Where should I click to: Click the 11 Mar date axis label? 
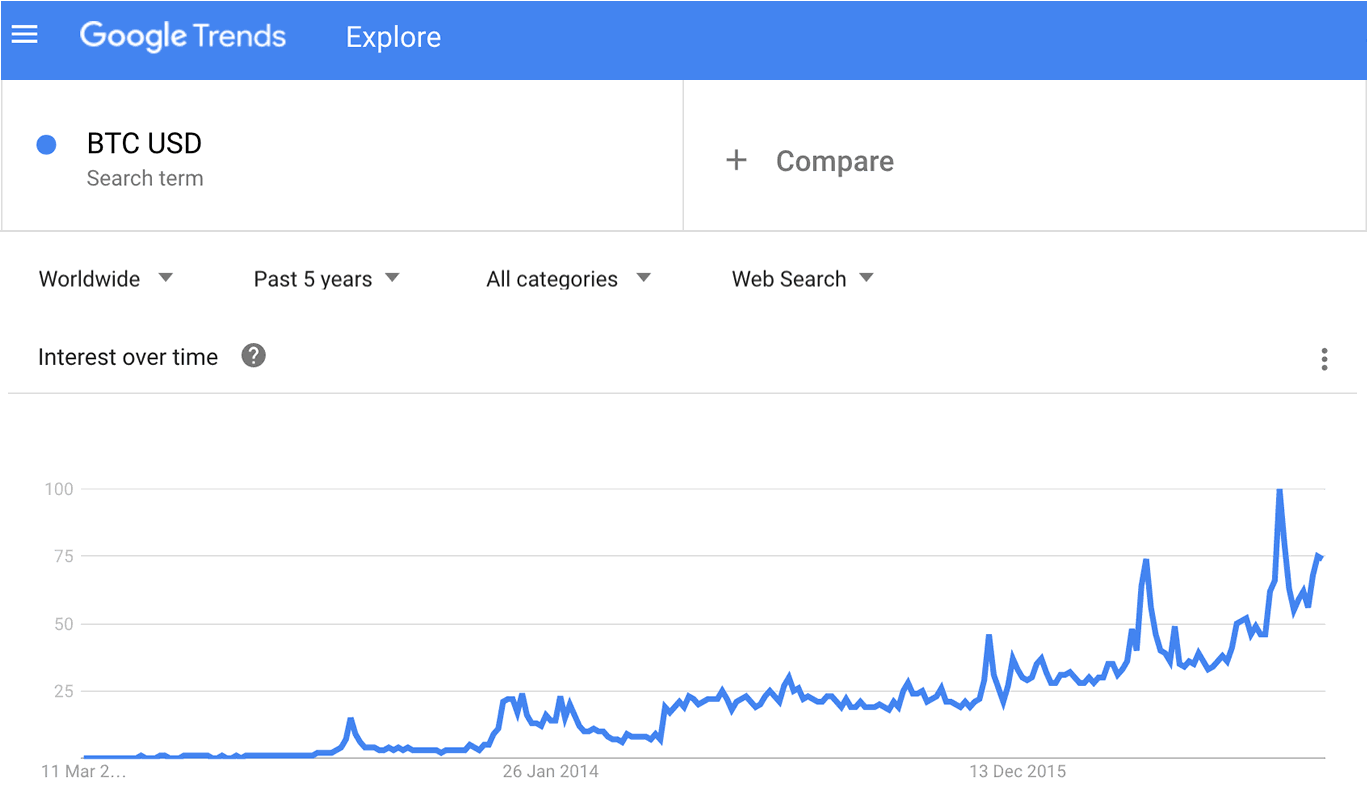coord(84,772)
